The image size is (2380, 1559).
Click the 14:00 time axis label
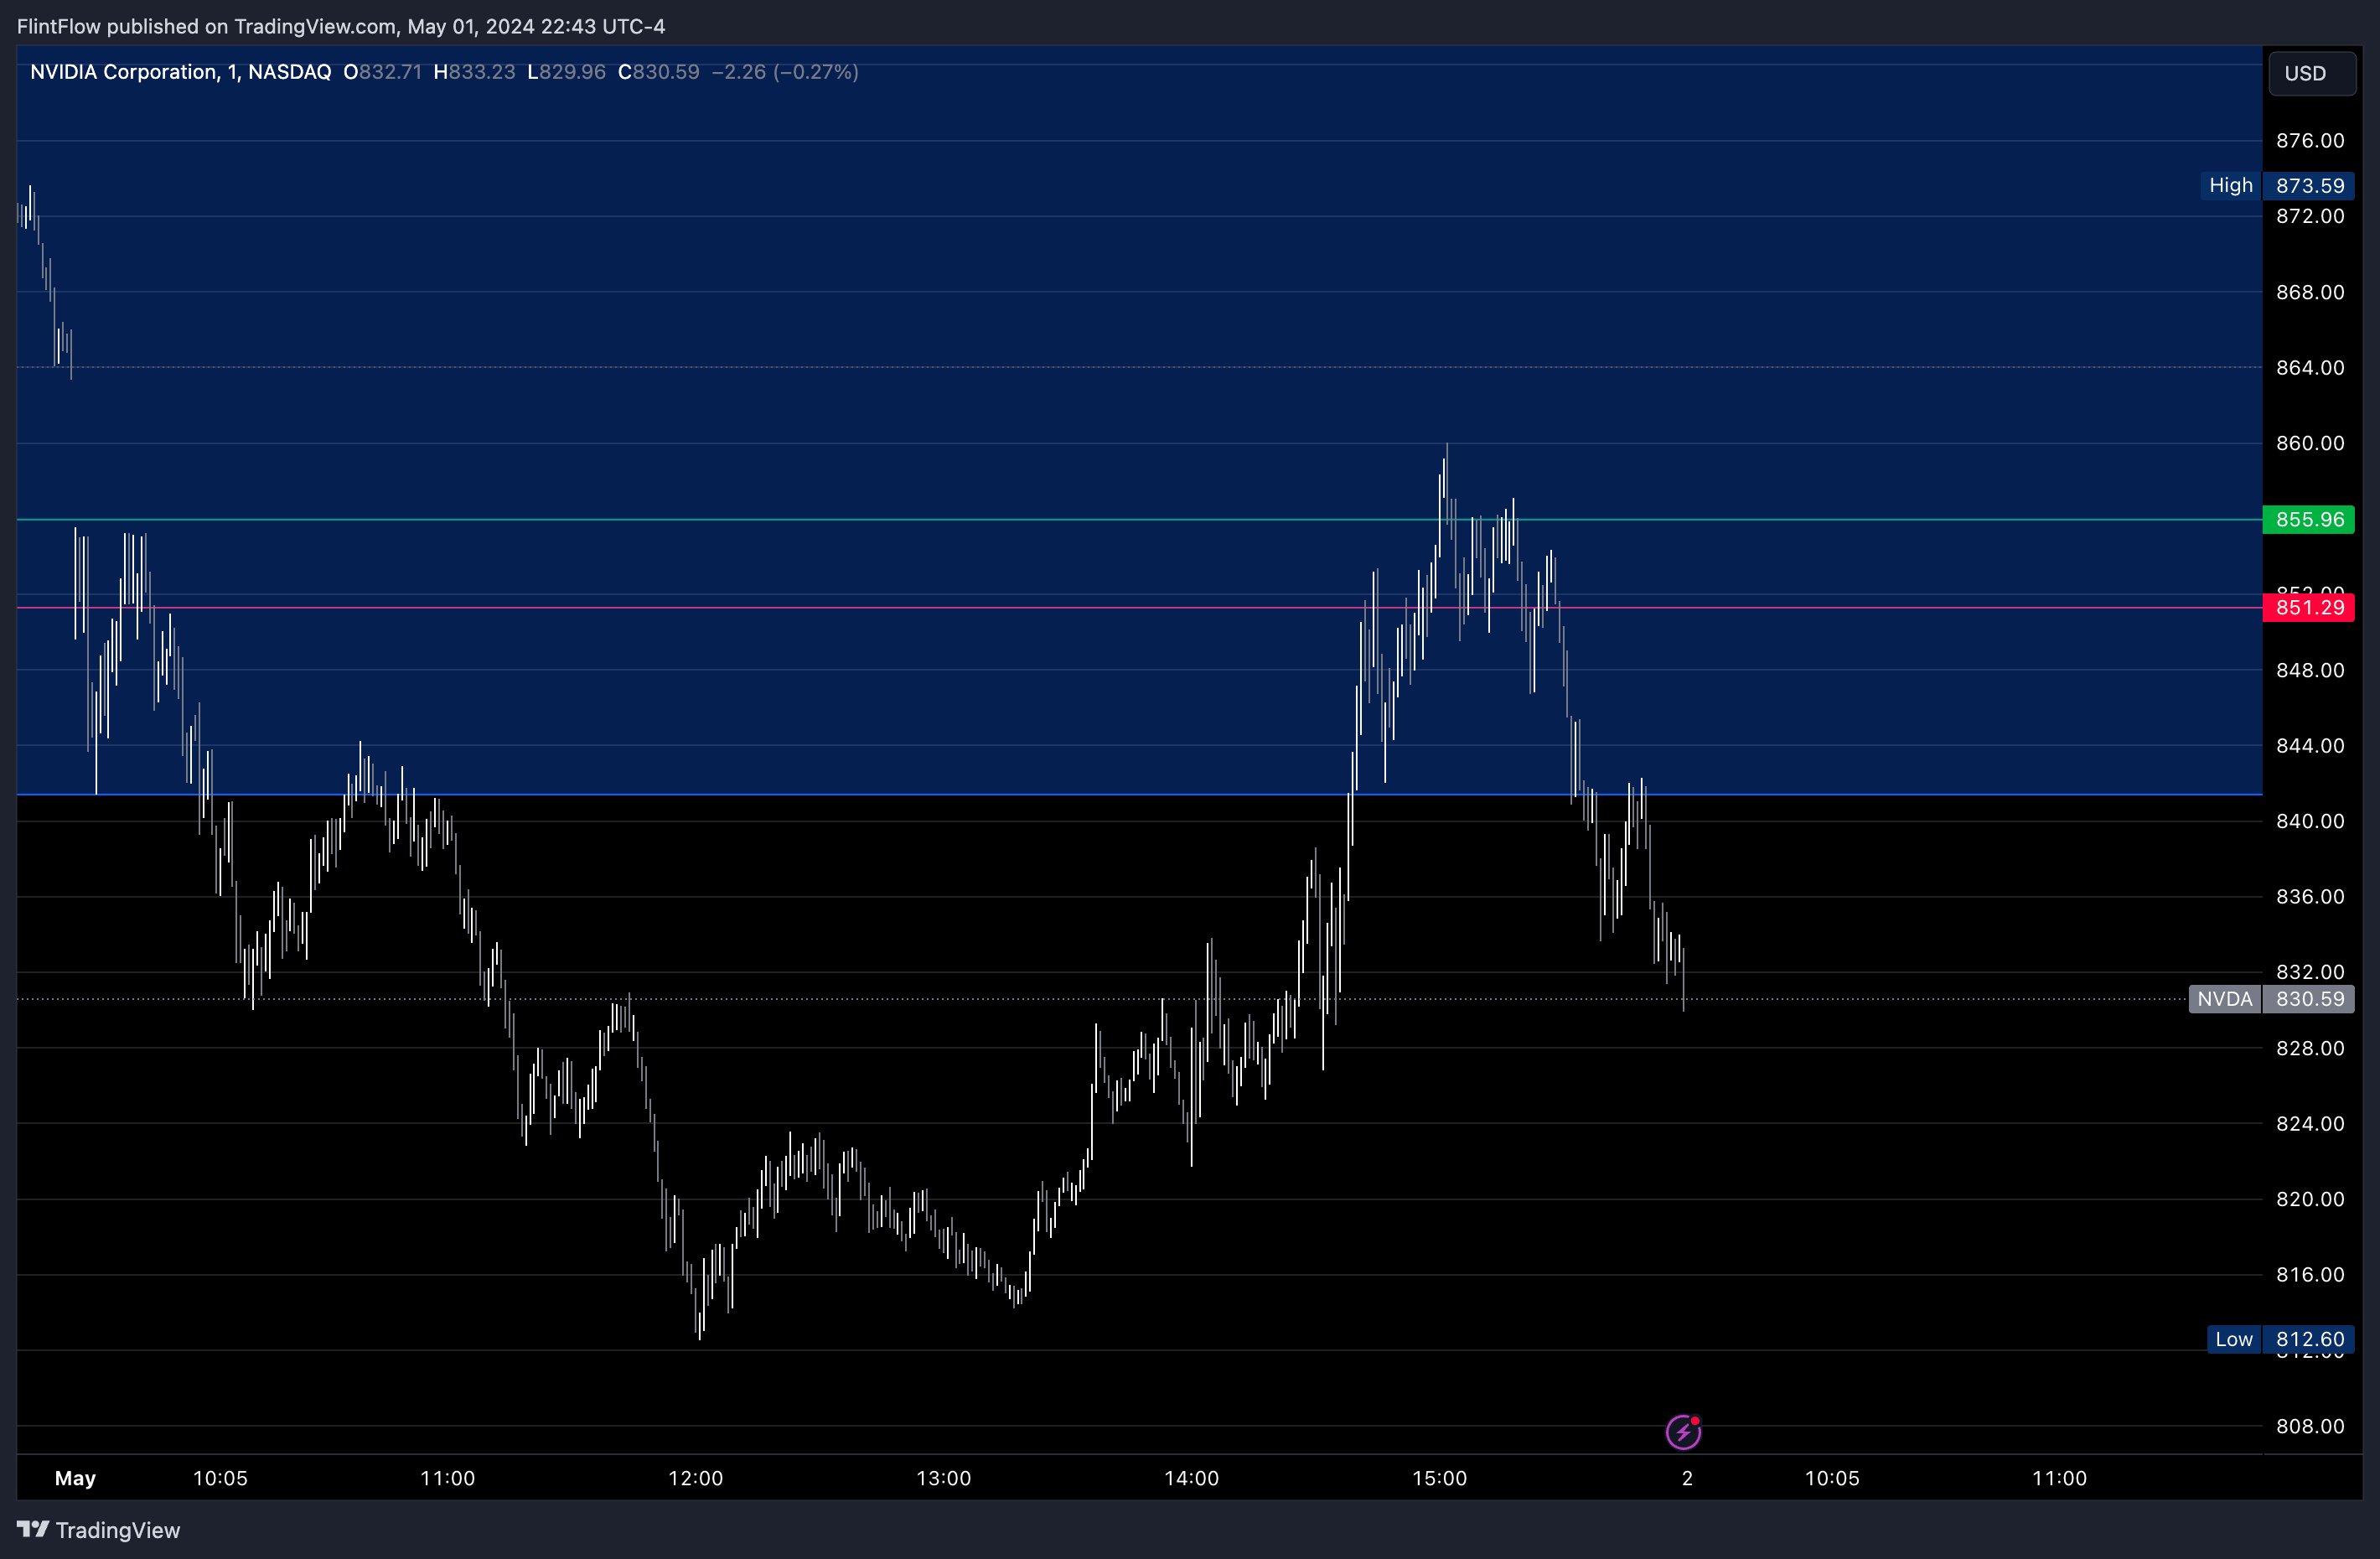(x=1192, y=1478)
